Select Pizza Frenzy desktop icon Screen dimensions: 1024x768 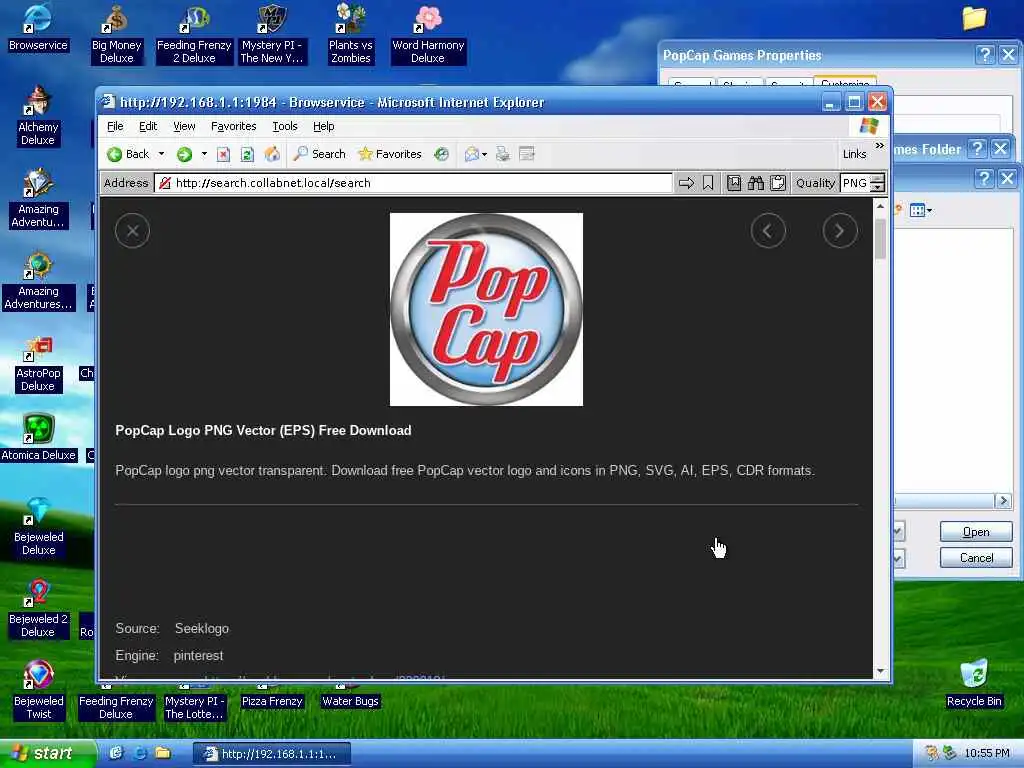coord(272,701)
